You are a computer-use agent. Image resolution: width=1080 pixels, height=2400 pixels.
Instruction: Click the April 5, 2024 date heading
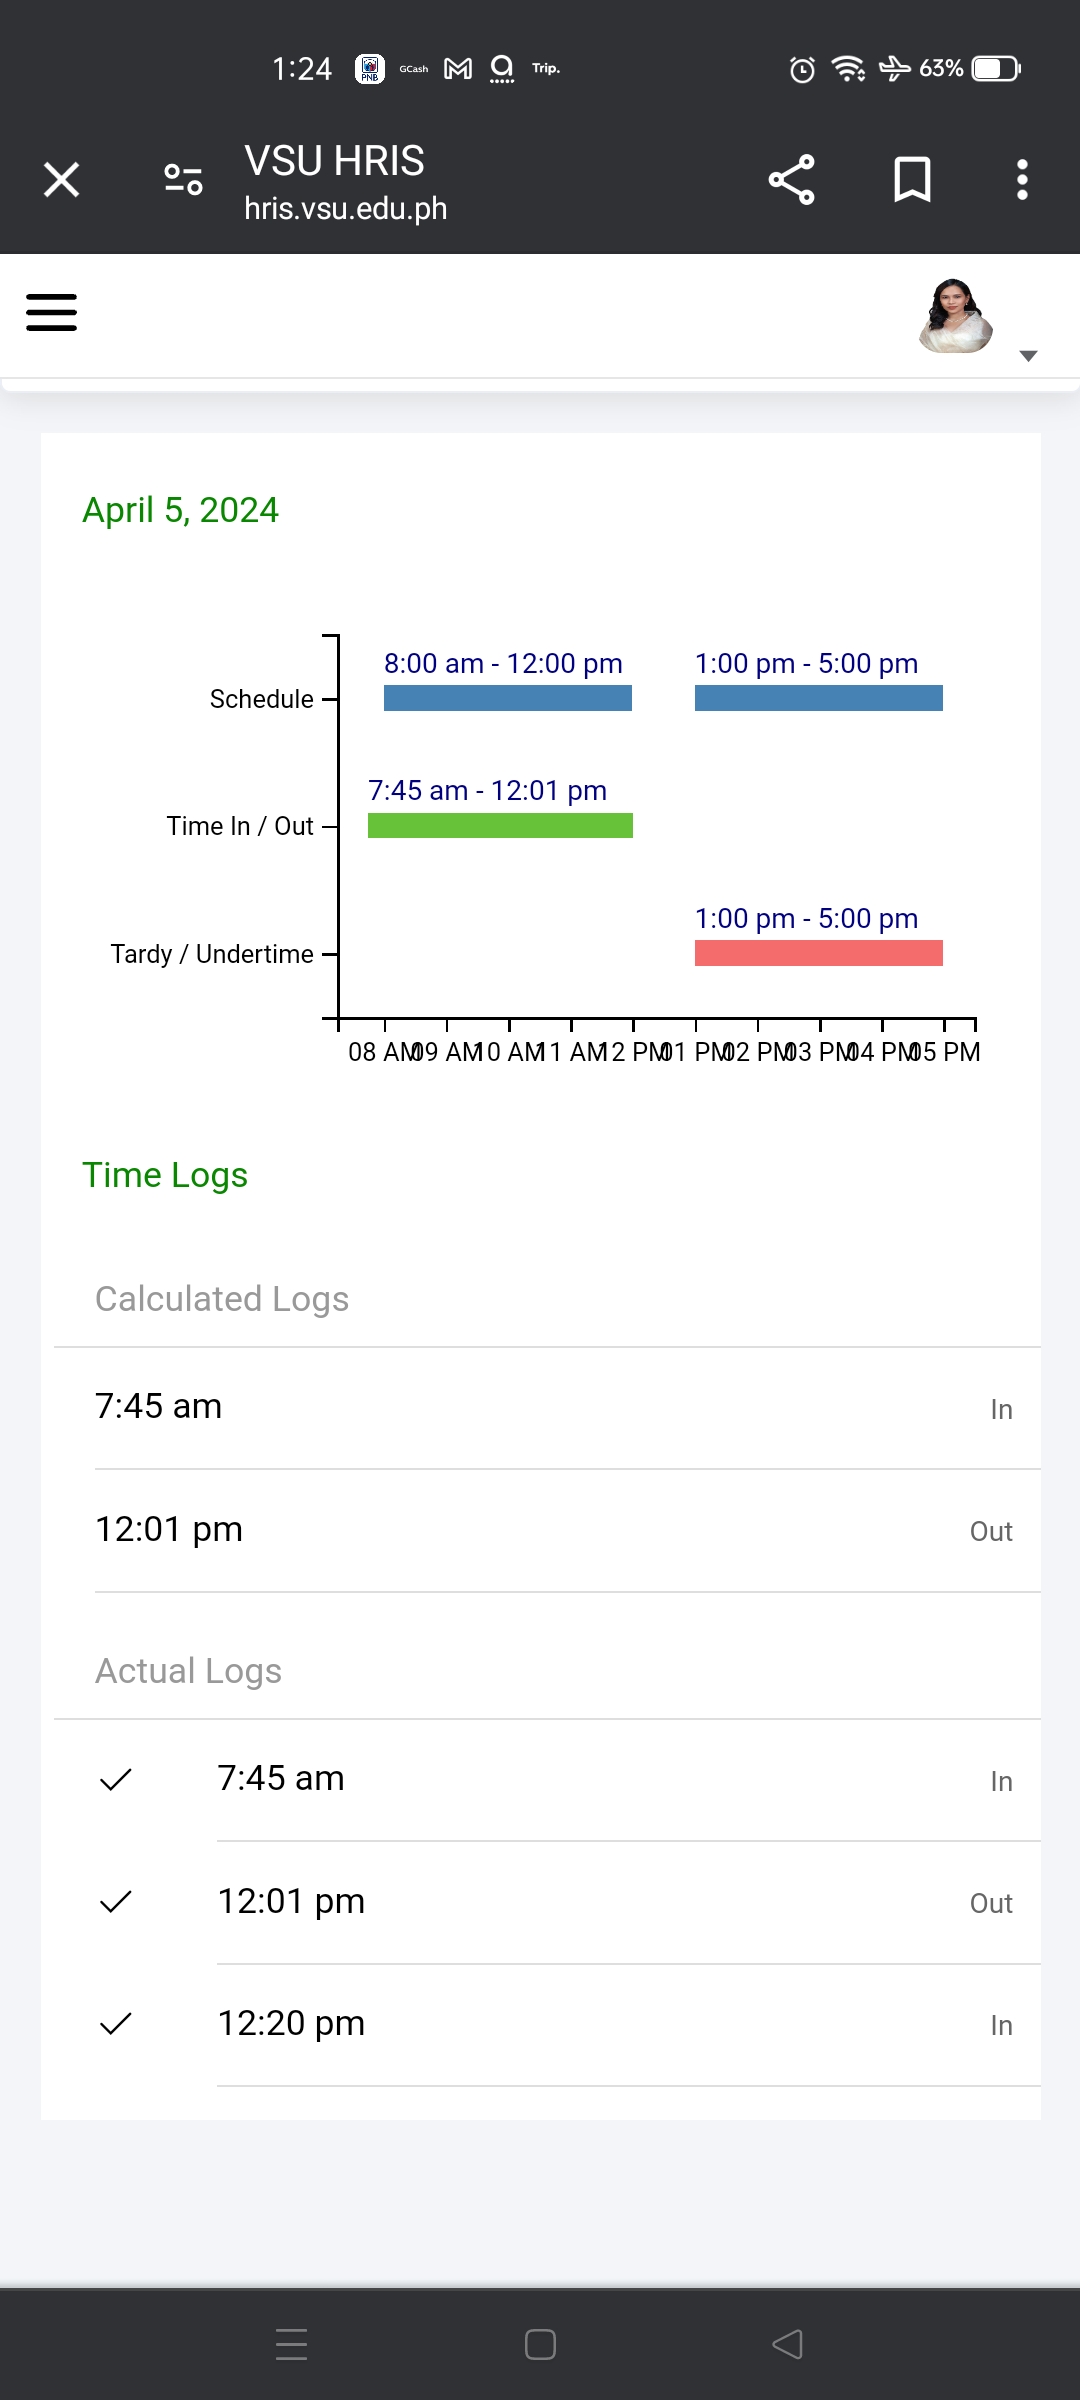pyautogui.click(x=180, y=510)
